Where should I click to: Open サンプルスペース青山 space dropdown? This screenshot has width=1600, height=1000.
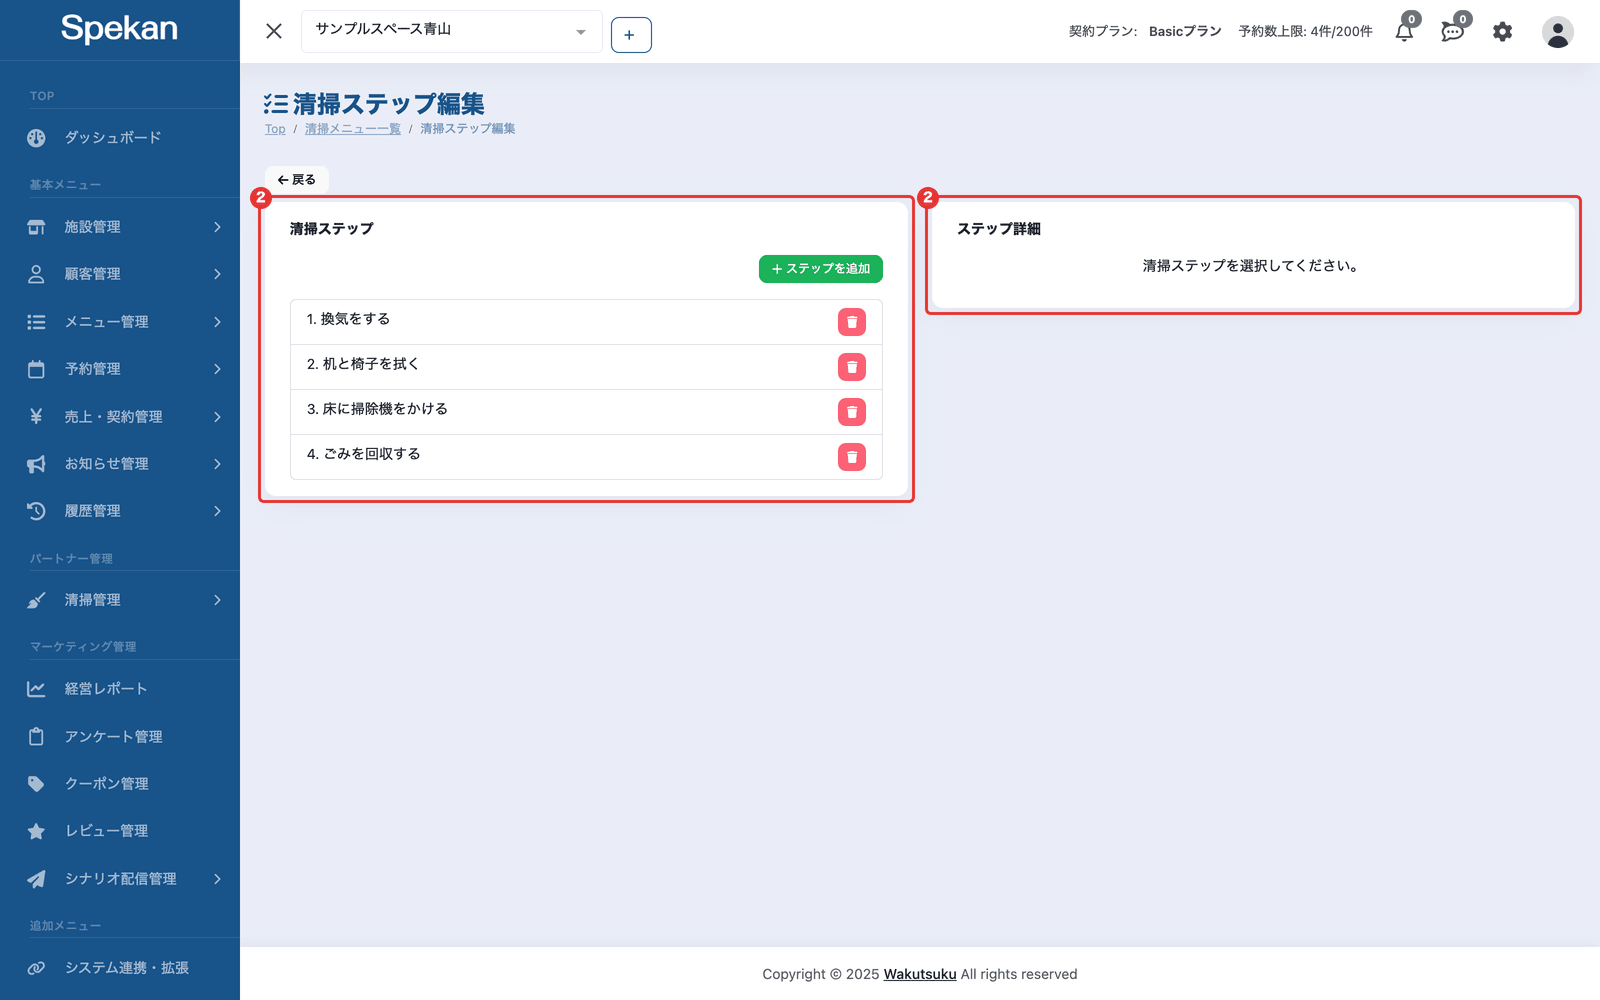click(x=451, y=31)
